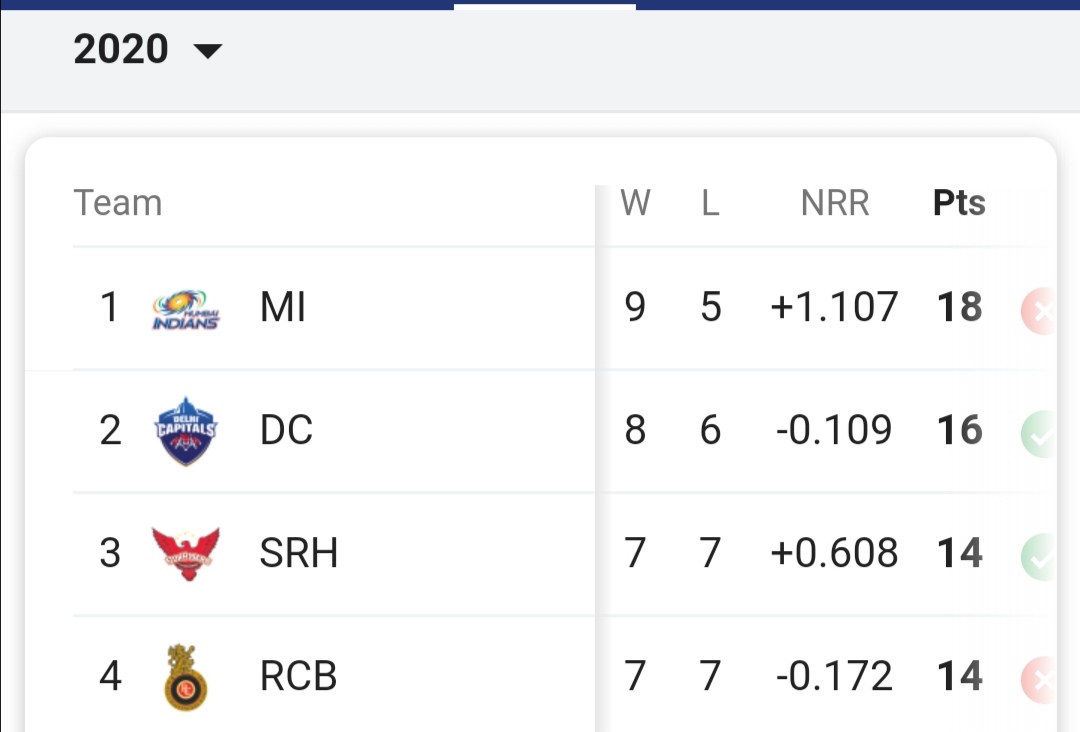Select the Sunrisers Hyderabad logo
Screen dimensions: 1080x732
pyautogui.click(x=185, y=553)
